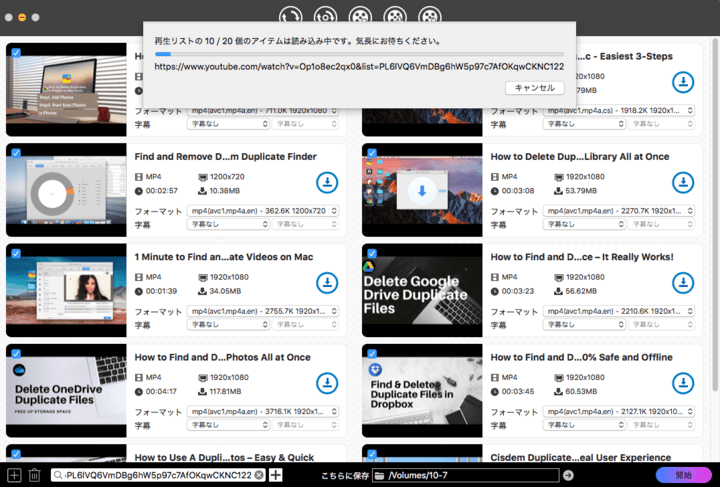Open format dropdown showing 2210.6K

619,311
